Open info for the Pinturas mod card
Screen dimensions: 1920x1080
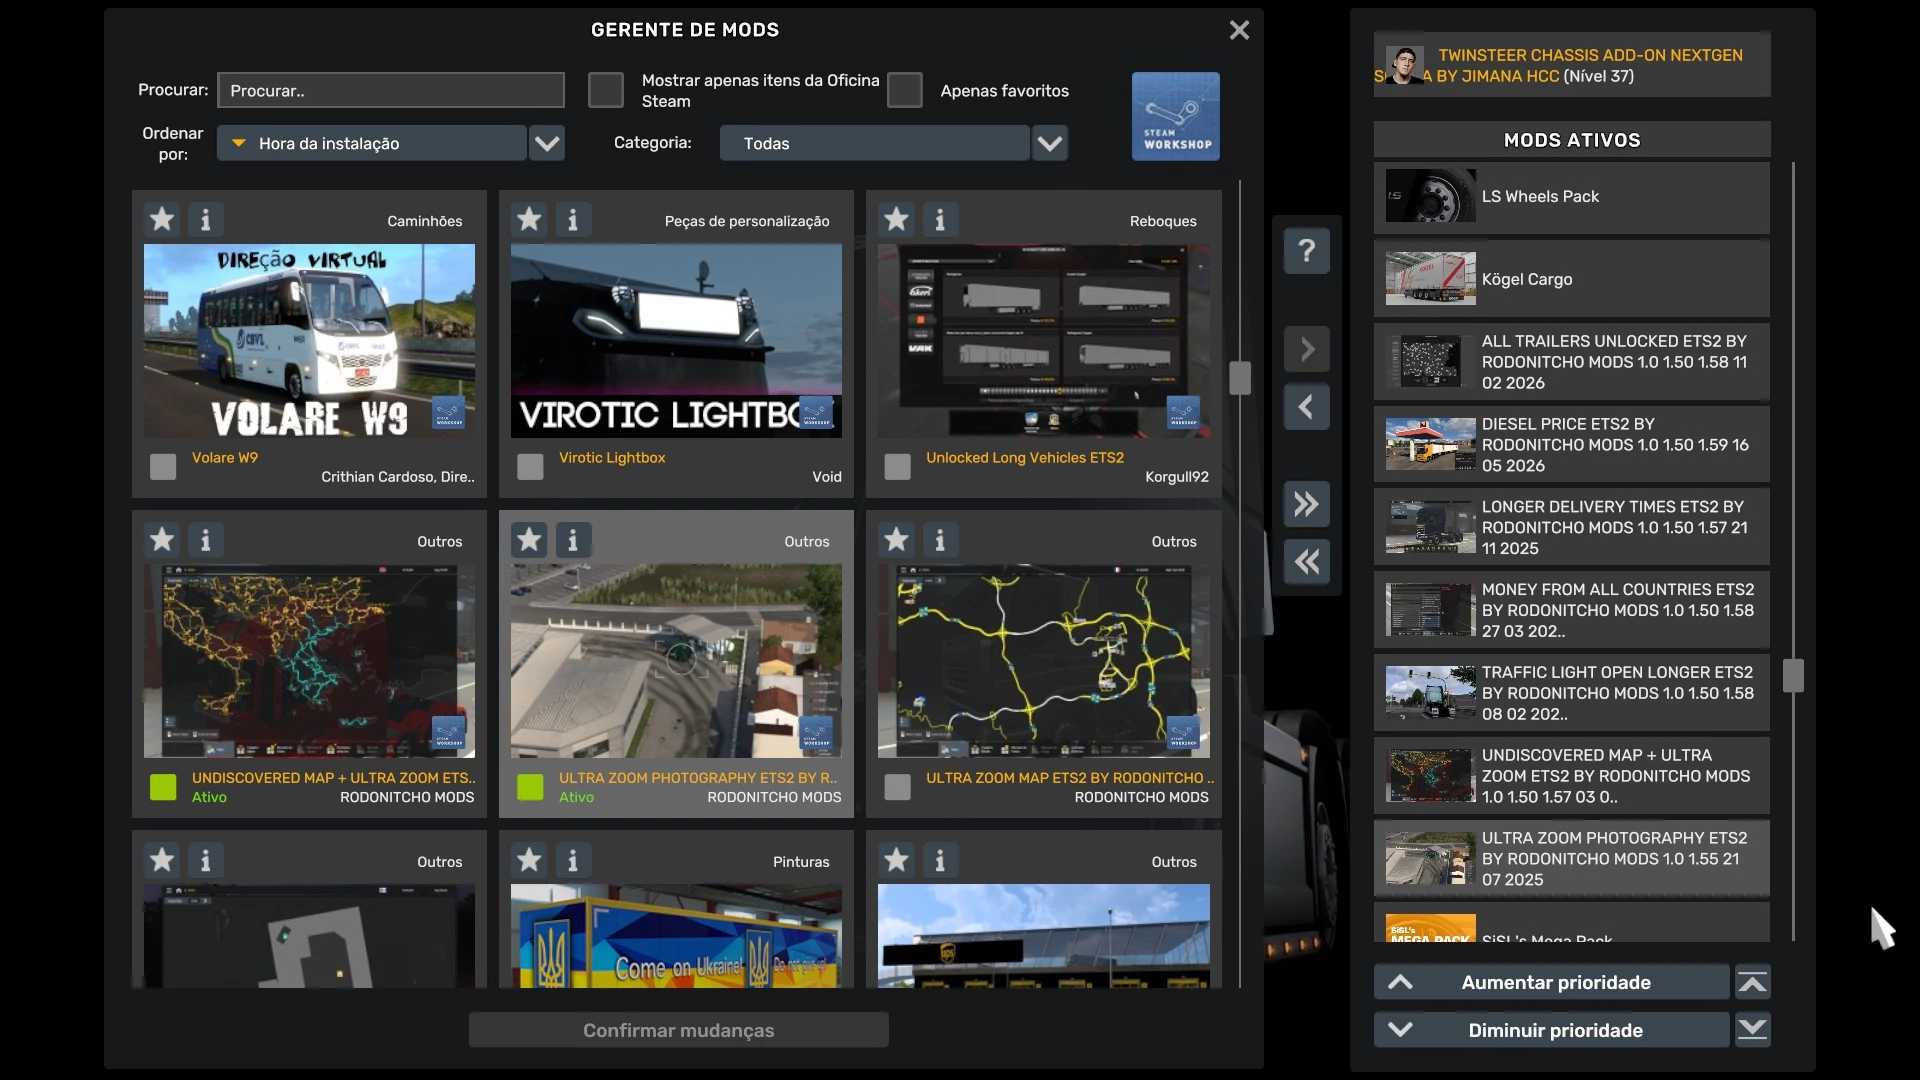(x=573, y=860)
